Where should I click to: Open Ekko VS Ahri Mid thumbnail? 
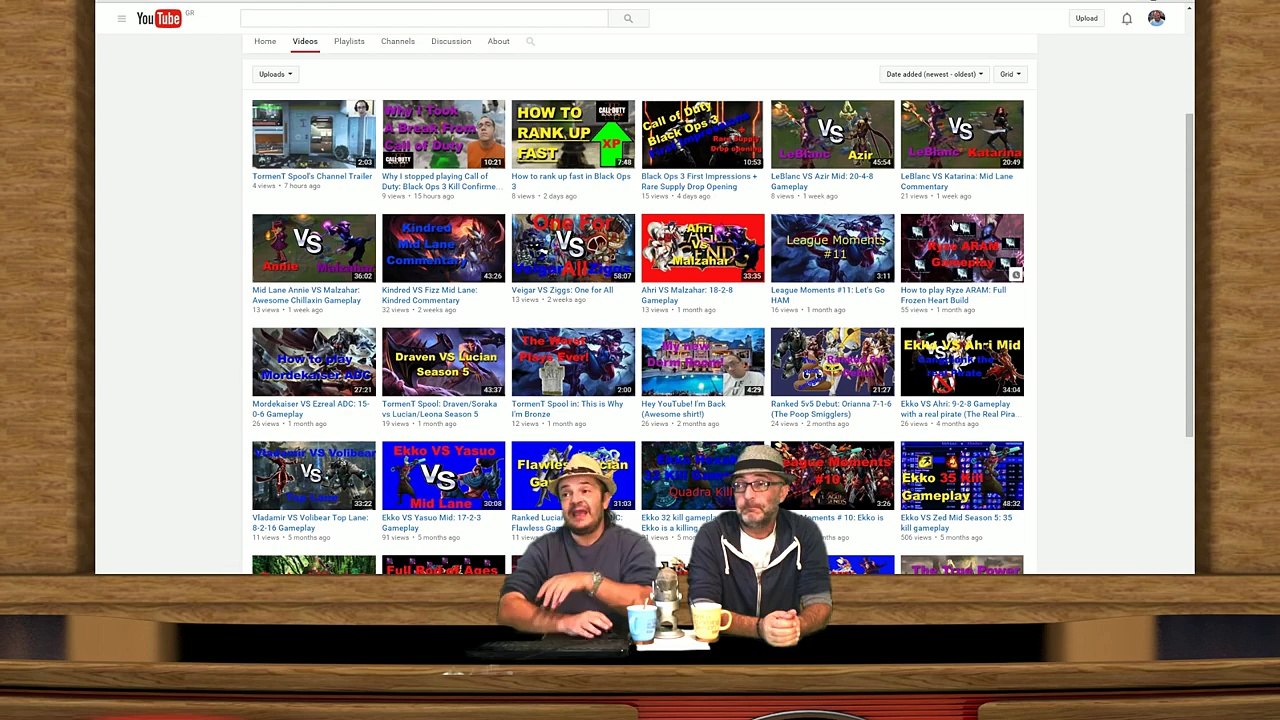click(x=962, y=362)
